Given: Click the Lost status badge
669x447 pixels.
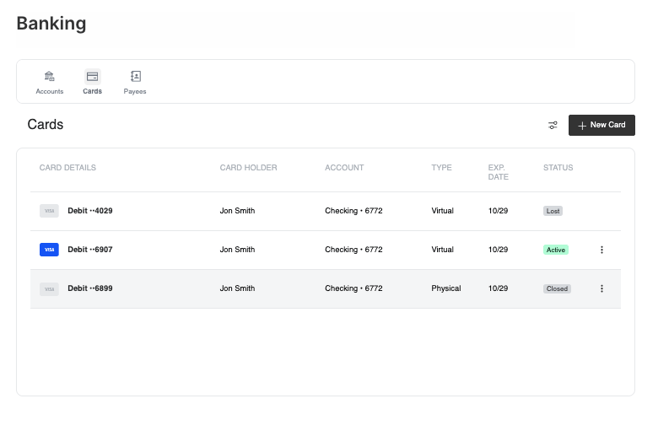Looking at the screenshot, I should coord(553,211).
